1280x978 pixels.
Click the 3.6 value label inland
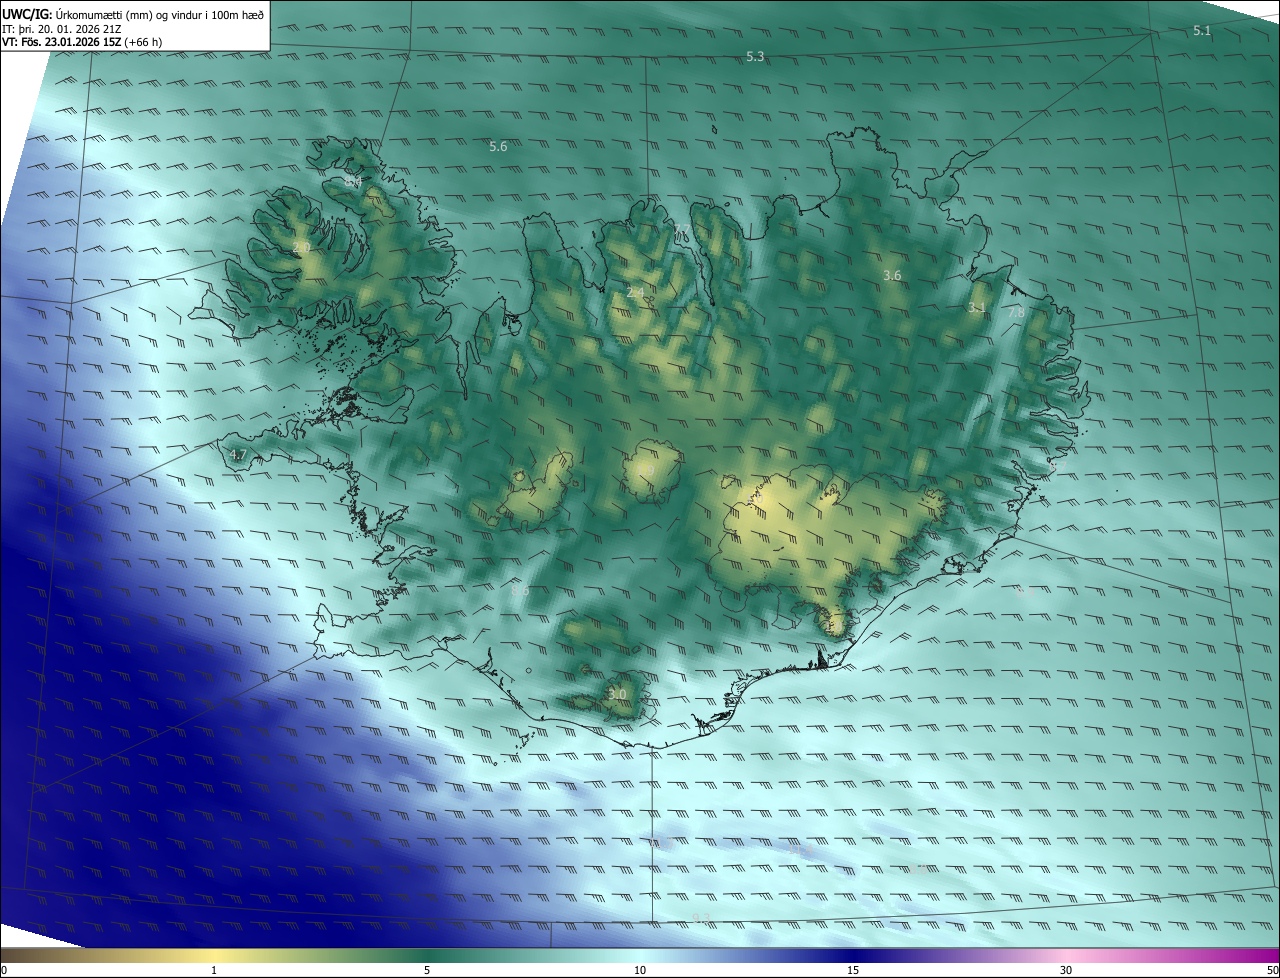coord(893,275)
